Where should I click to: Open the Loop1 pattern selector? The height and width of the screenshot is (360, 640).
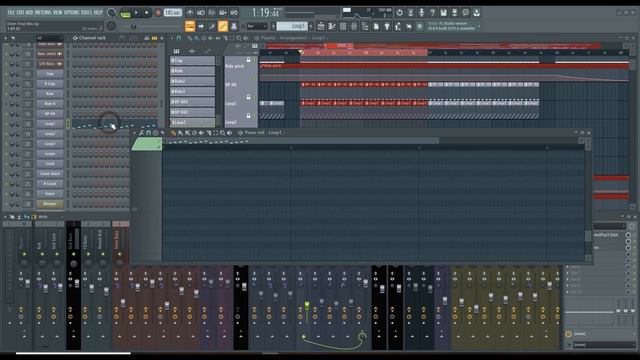pyautogui.click(x=292, y=26)
